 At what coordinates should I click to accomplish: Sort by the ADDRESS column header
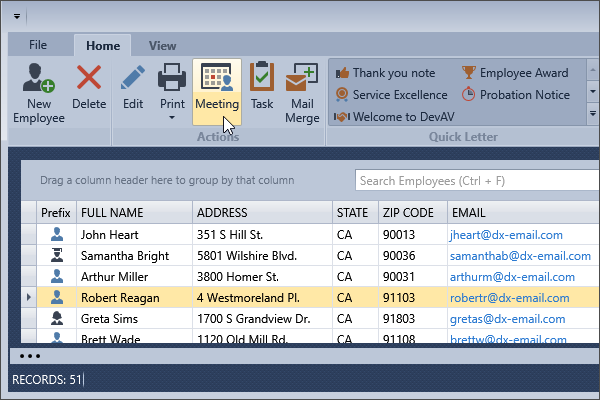pyautogui.click(x=262, y=212)
